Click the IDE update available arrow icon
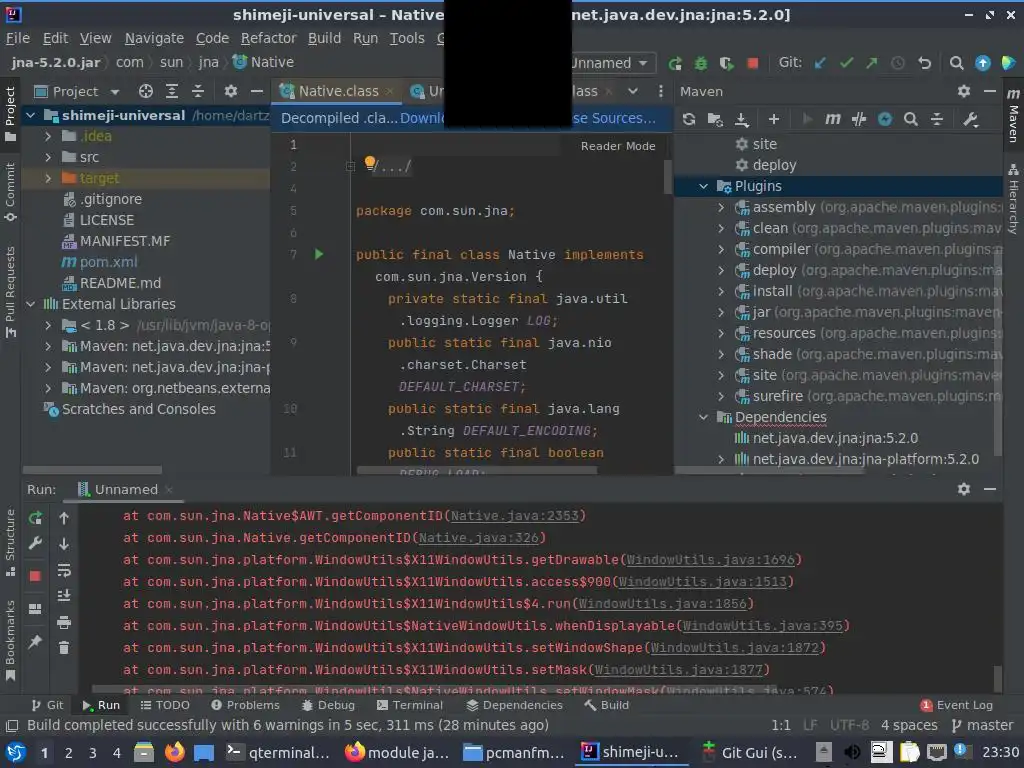This screenshot has height=768, width=1024. pos(982,63)
